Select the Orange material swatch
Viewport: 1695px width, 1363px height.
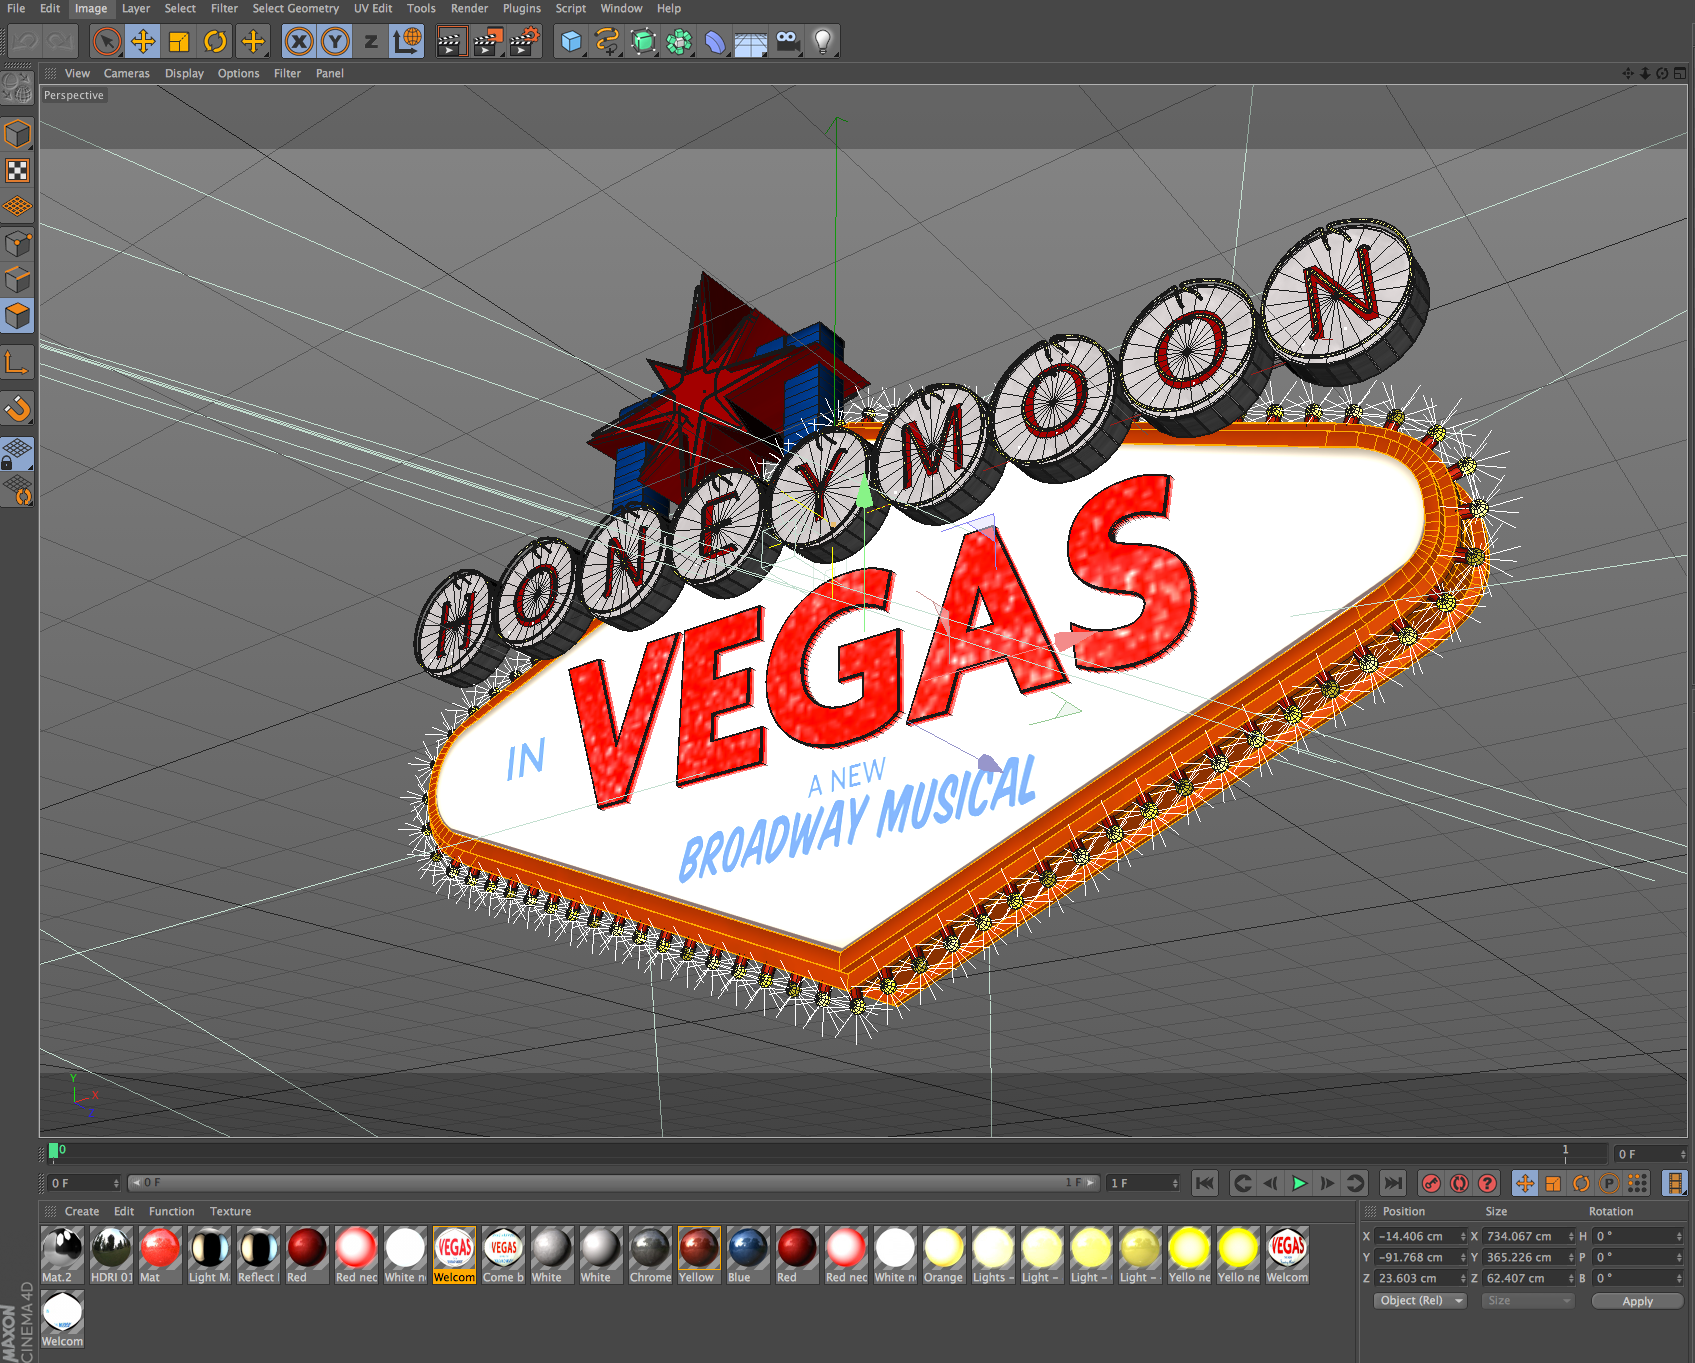pyautogui.click(x=944, y=1255)
